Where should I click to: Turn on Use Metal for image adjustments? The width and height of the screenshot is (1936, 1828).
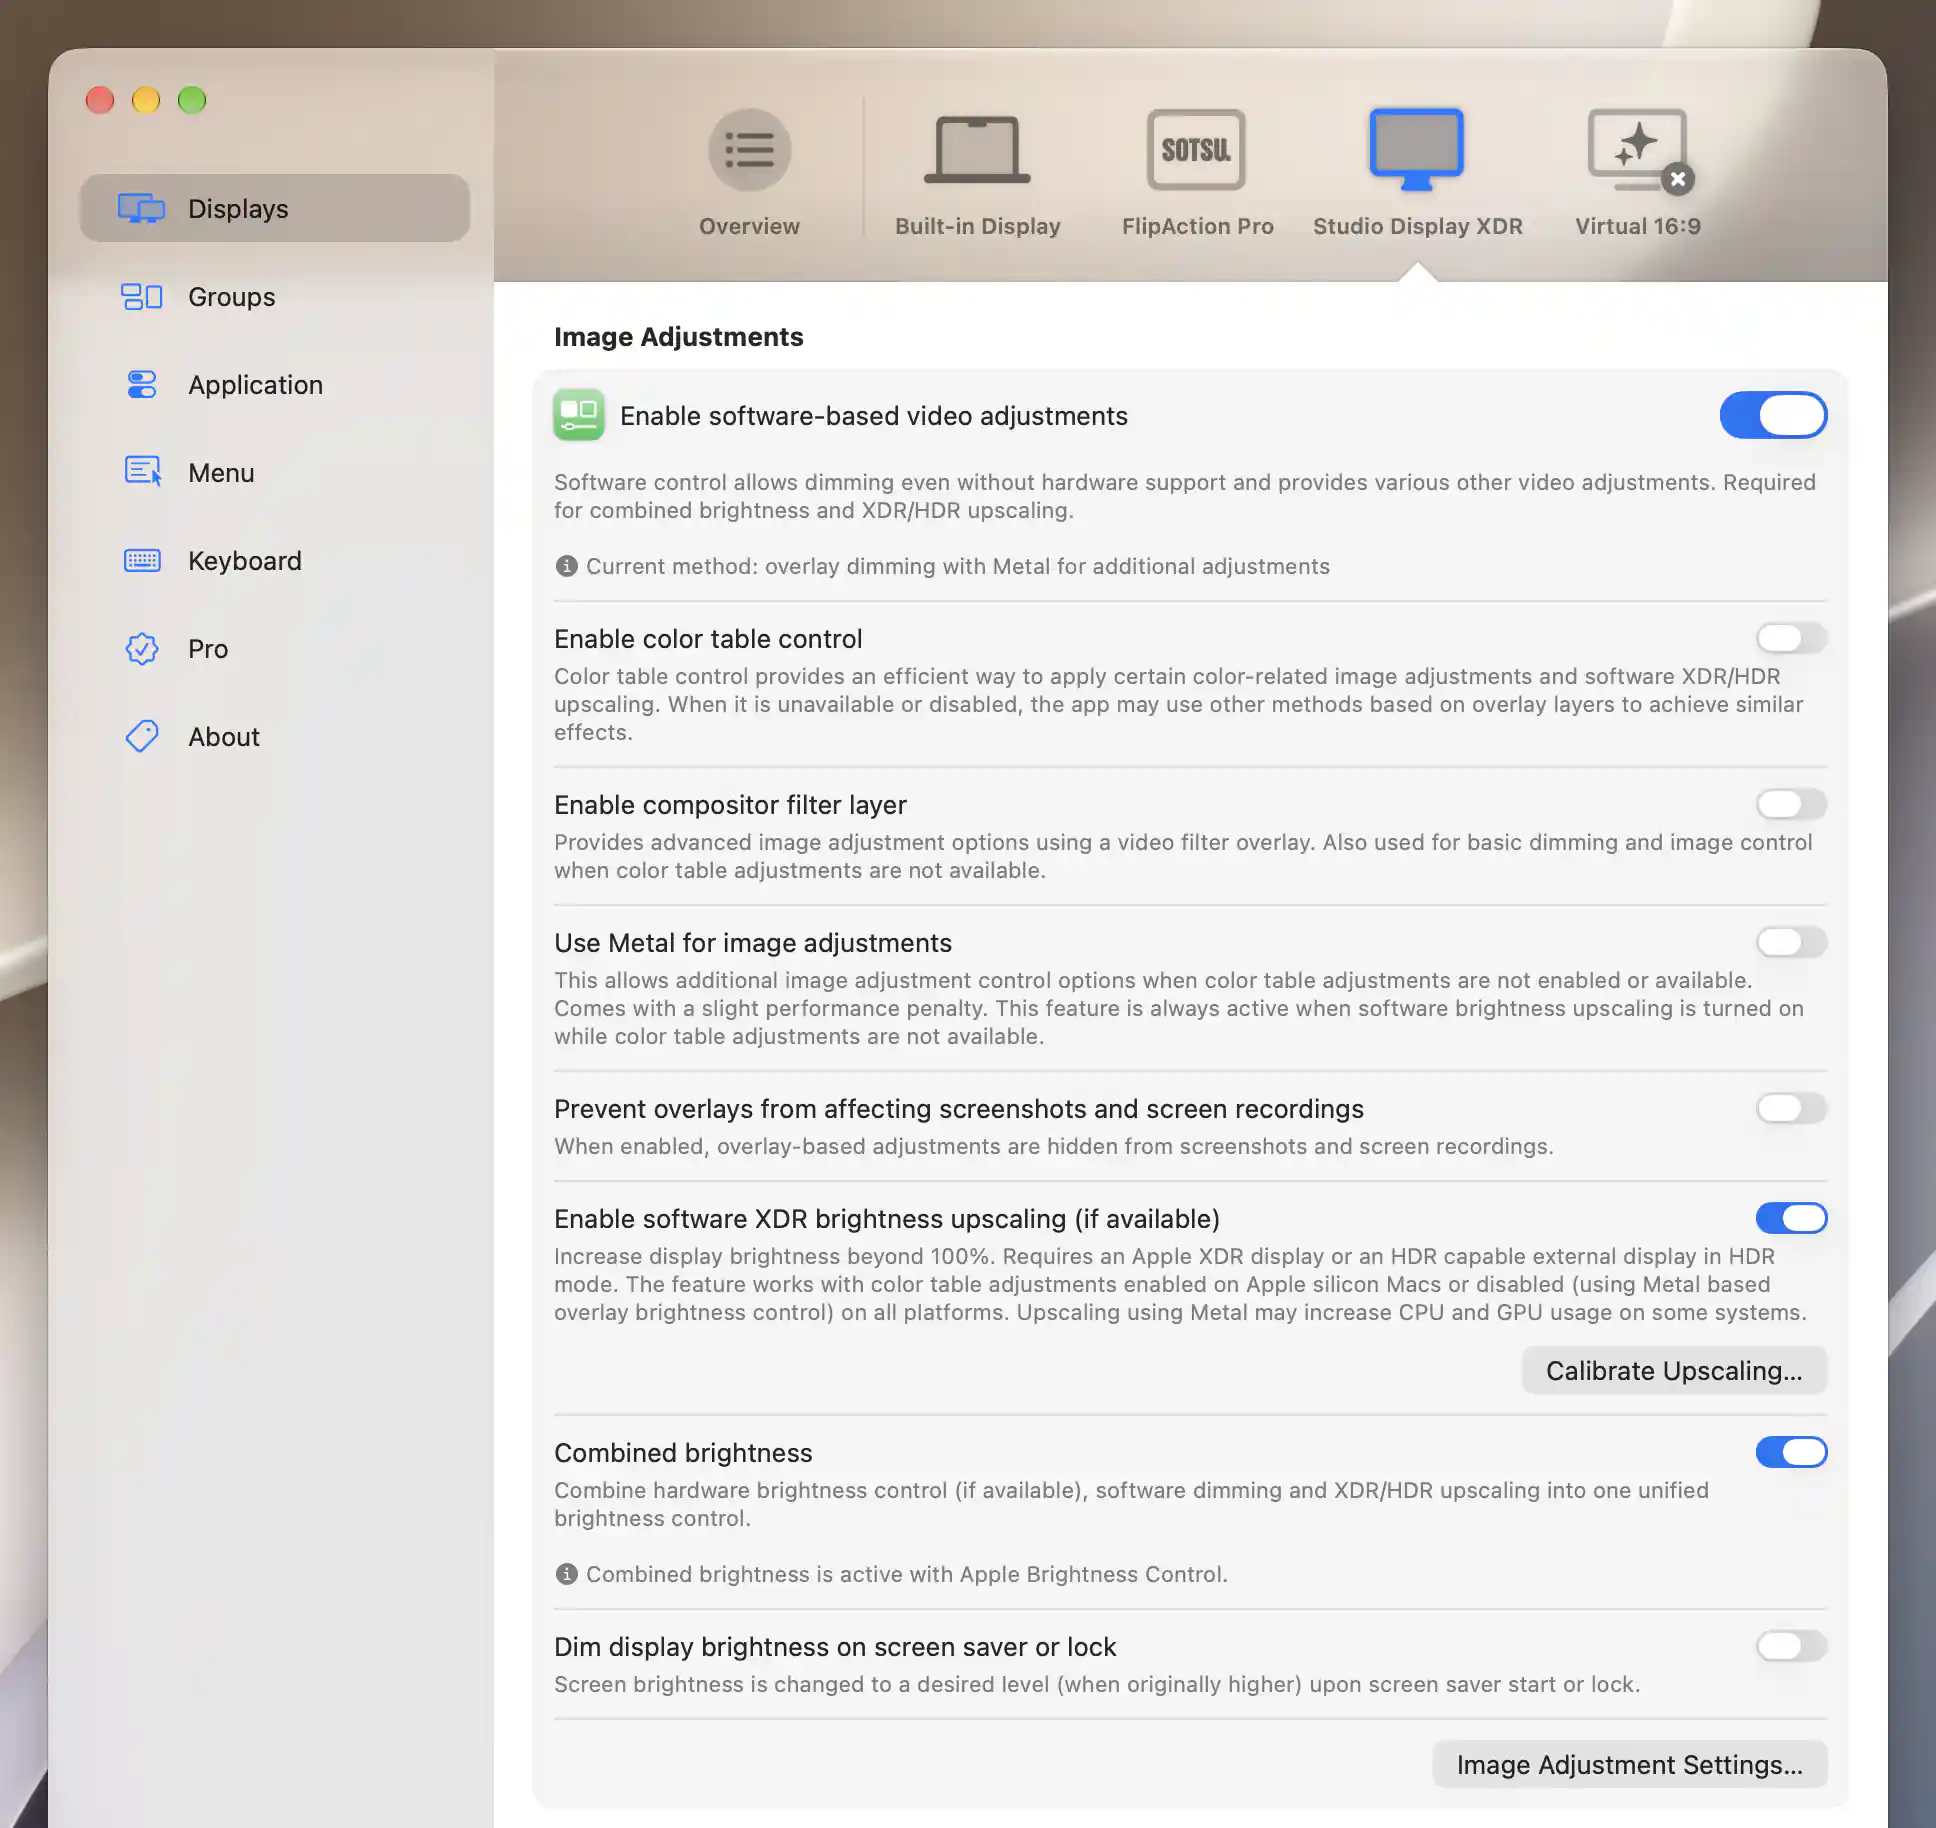point(1791,942)
